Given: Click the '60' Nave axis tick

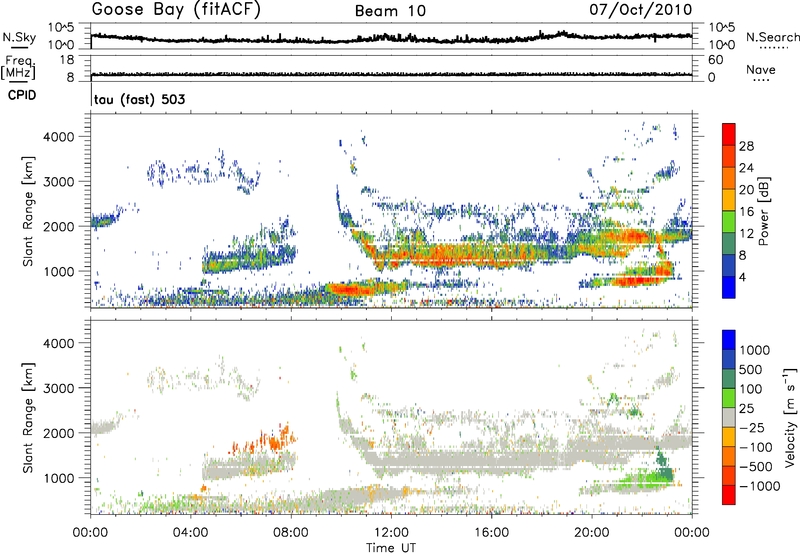Looking at the screenshot, I should [x=715, y=60].
